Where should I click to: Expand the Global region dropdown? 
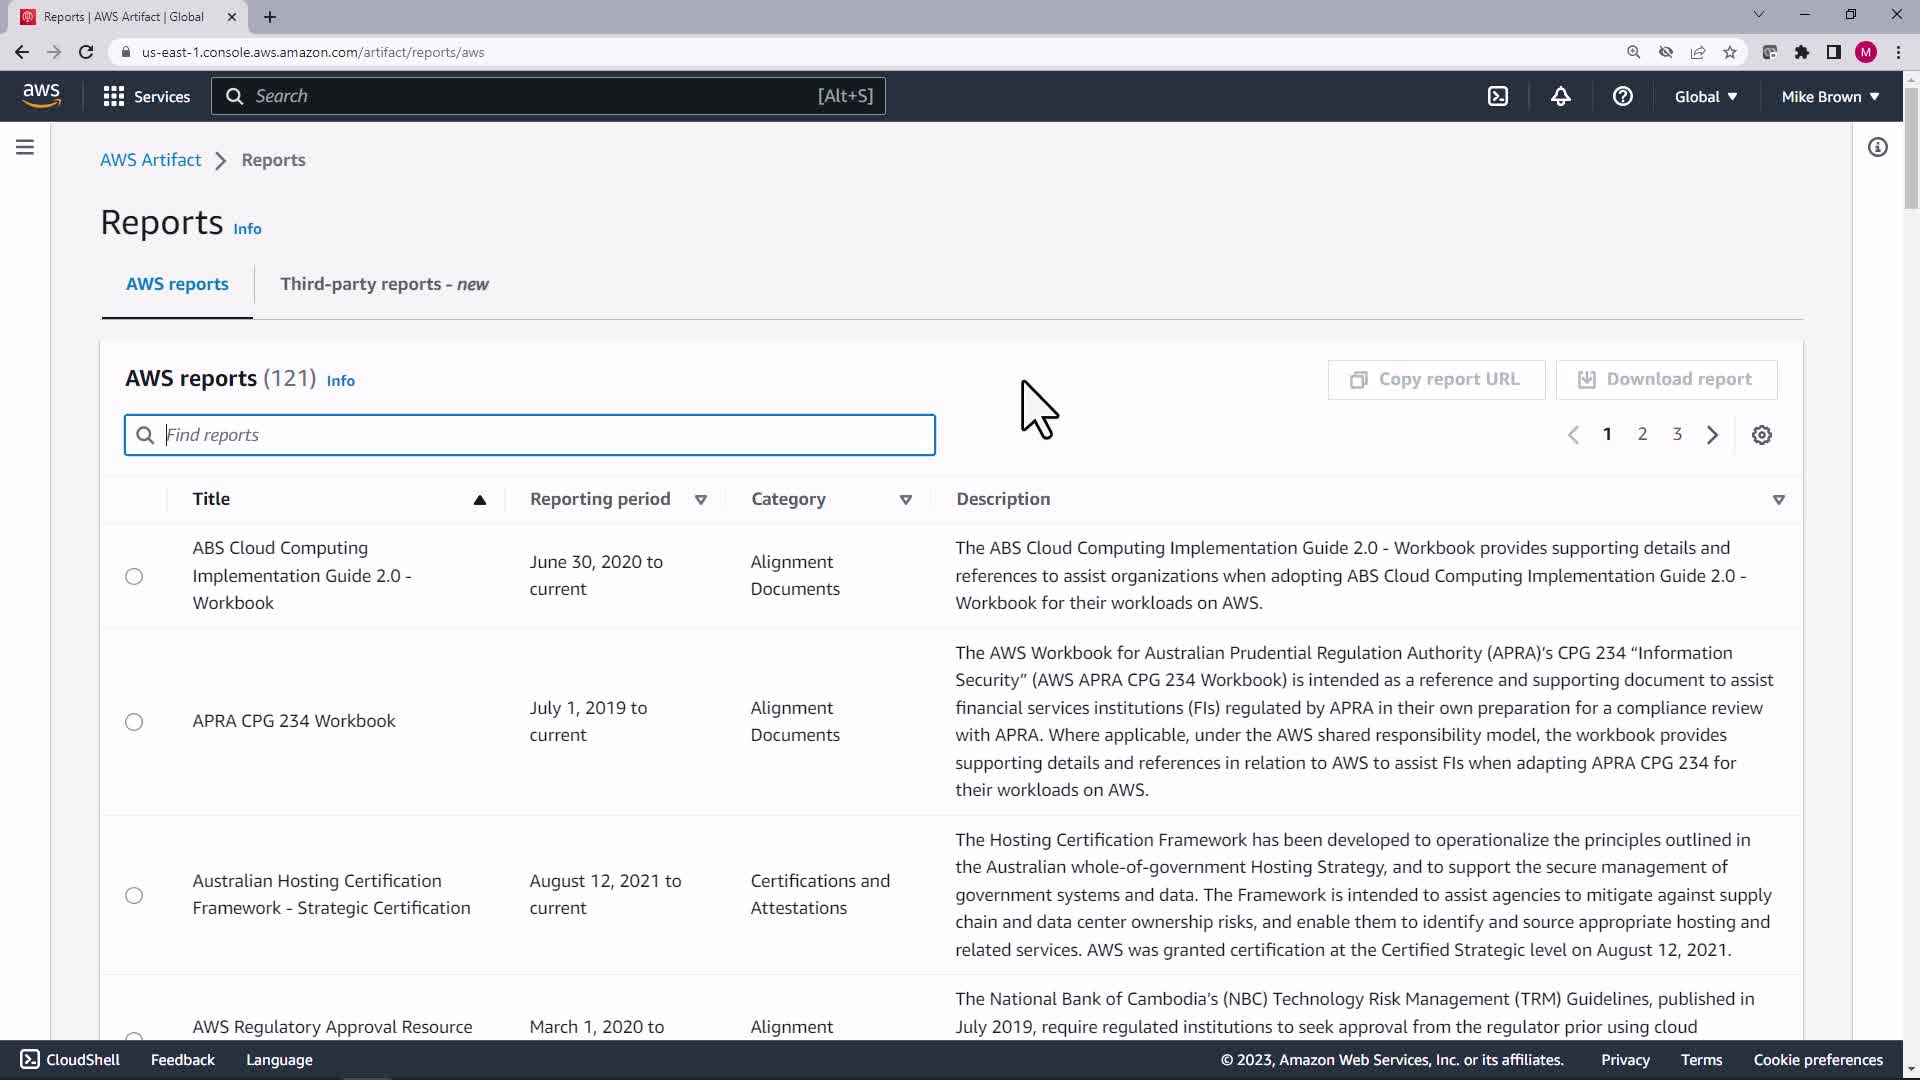pos(1705,97)
